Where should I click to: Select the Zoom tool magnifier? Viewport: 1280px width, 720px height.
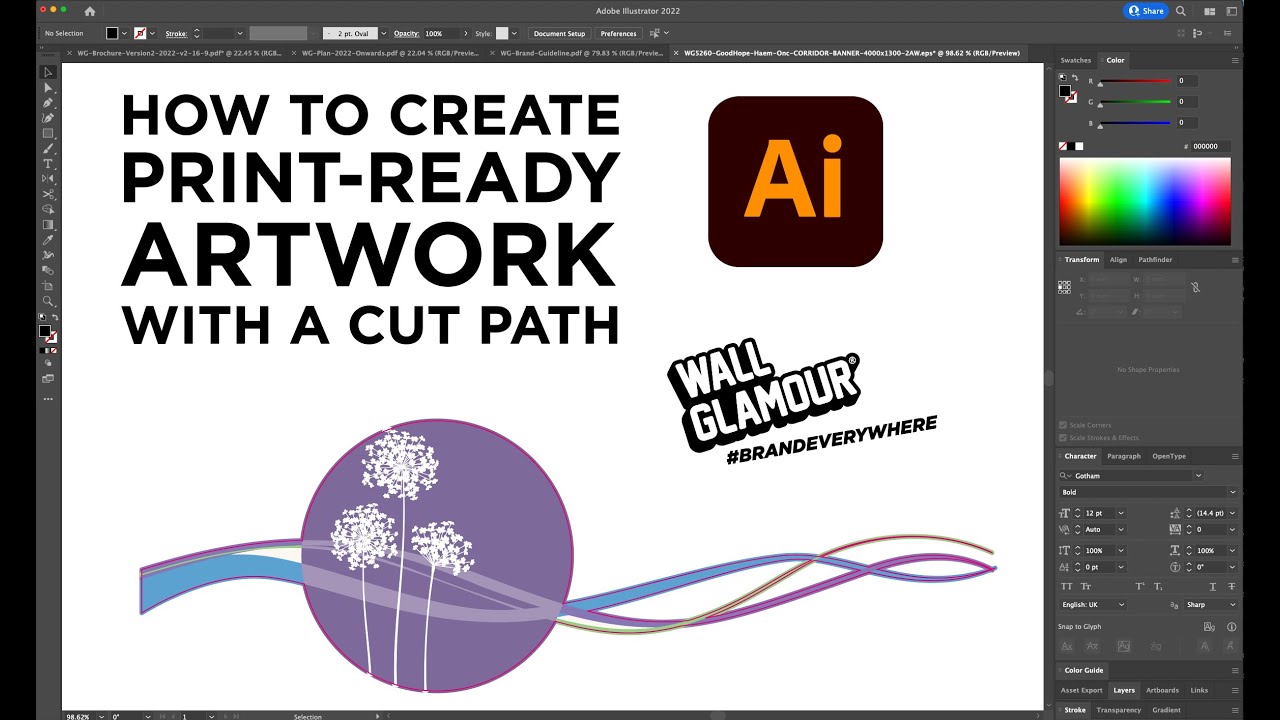[47, 301]
